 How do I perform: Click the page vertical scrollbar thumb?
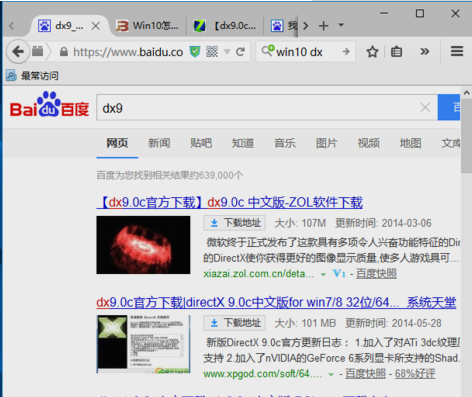tap(467, 135)
